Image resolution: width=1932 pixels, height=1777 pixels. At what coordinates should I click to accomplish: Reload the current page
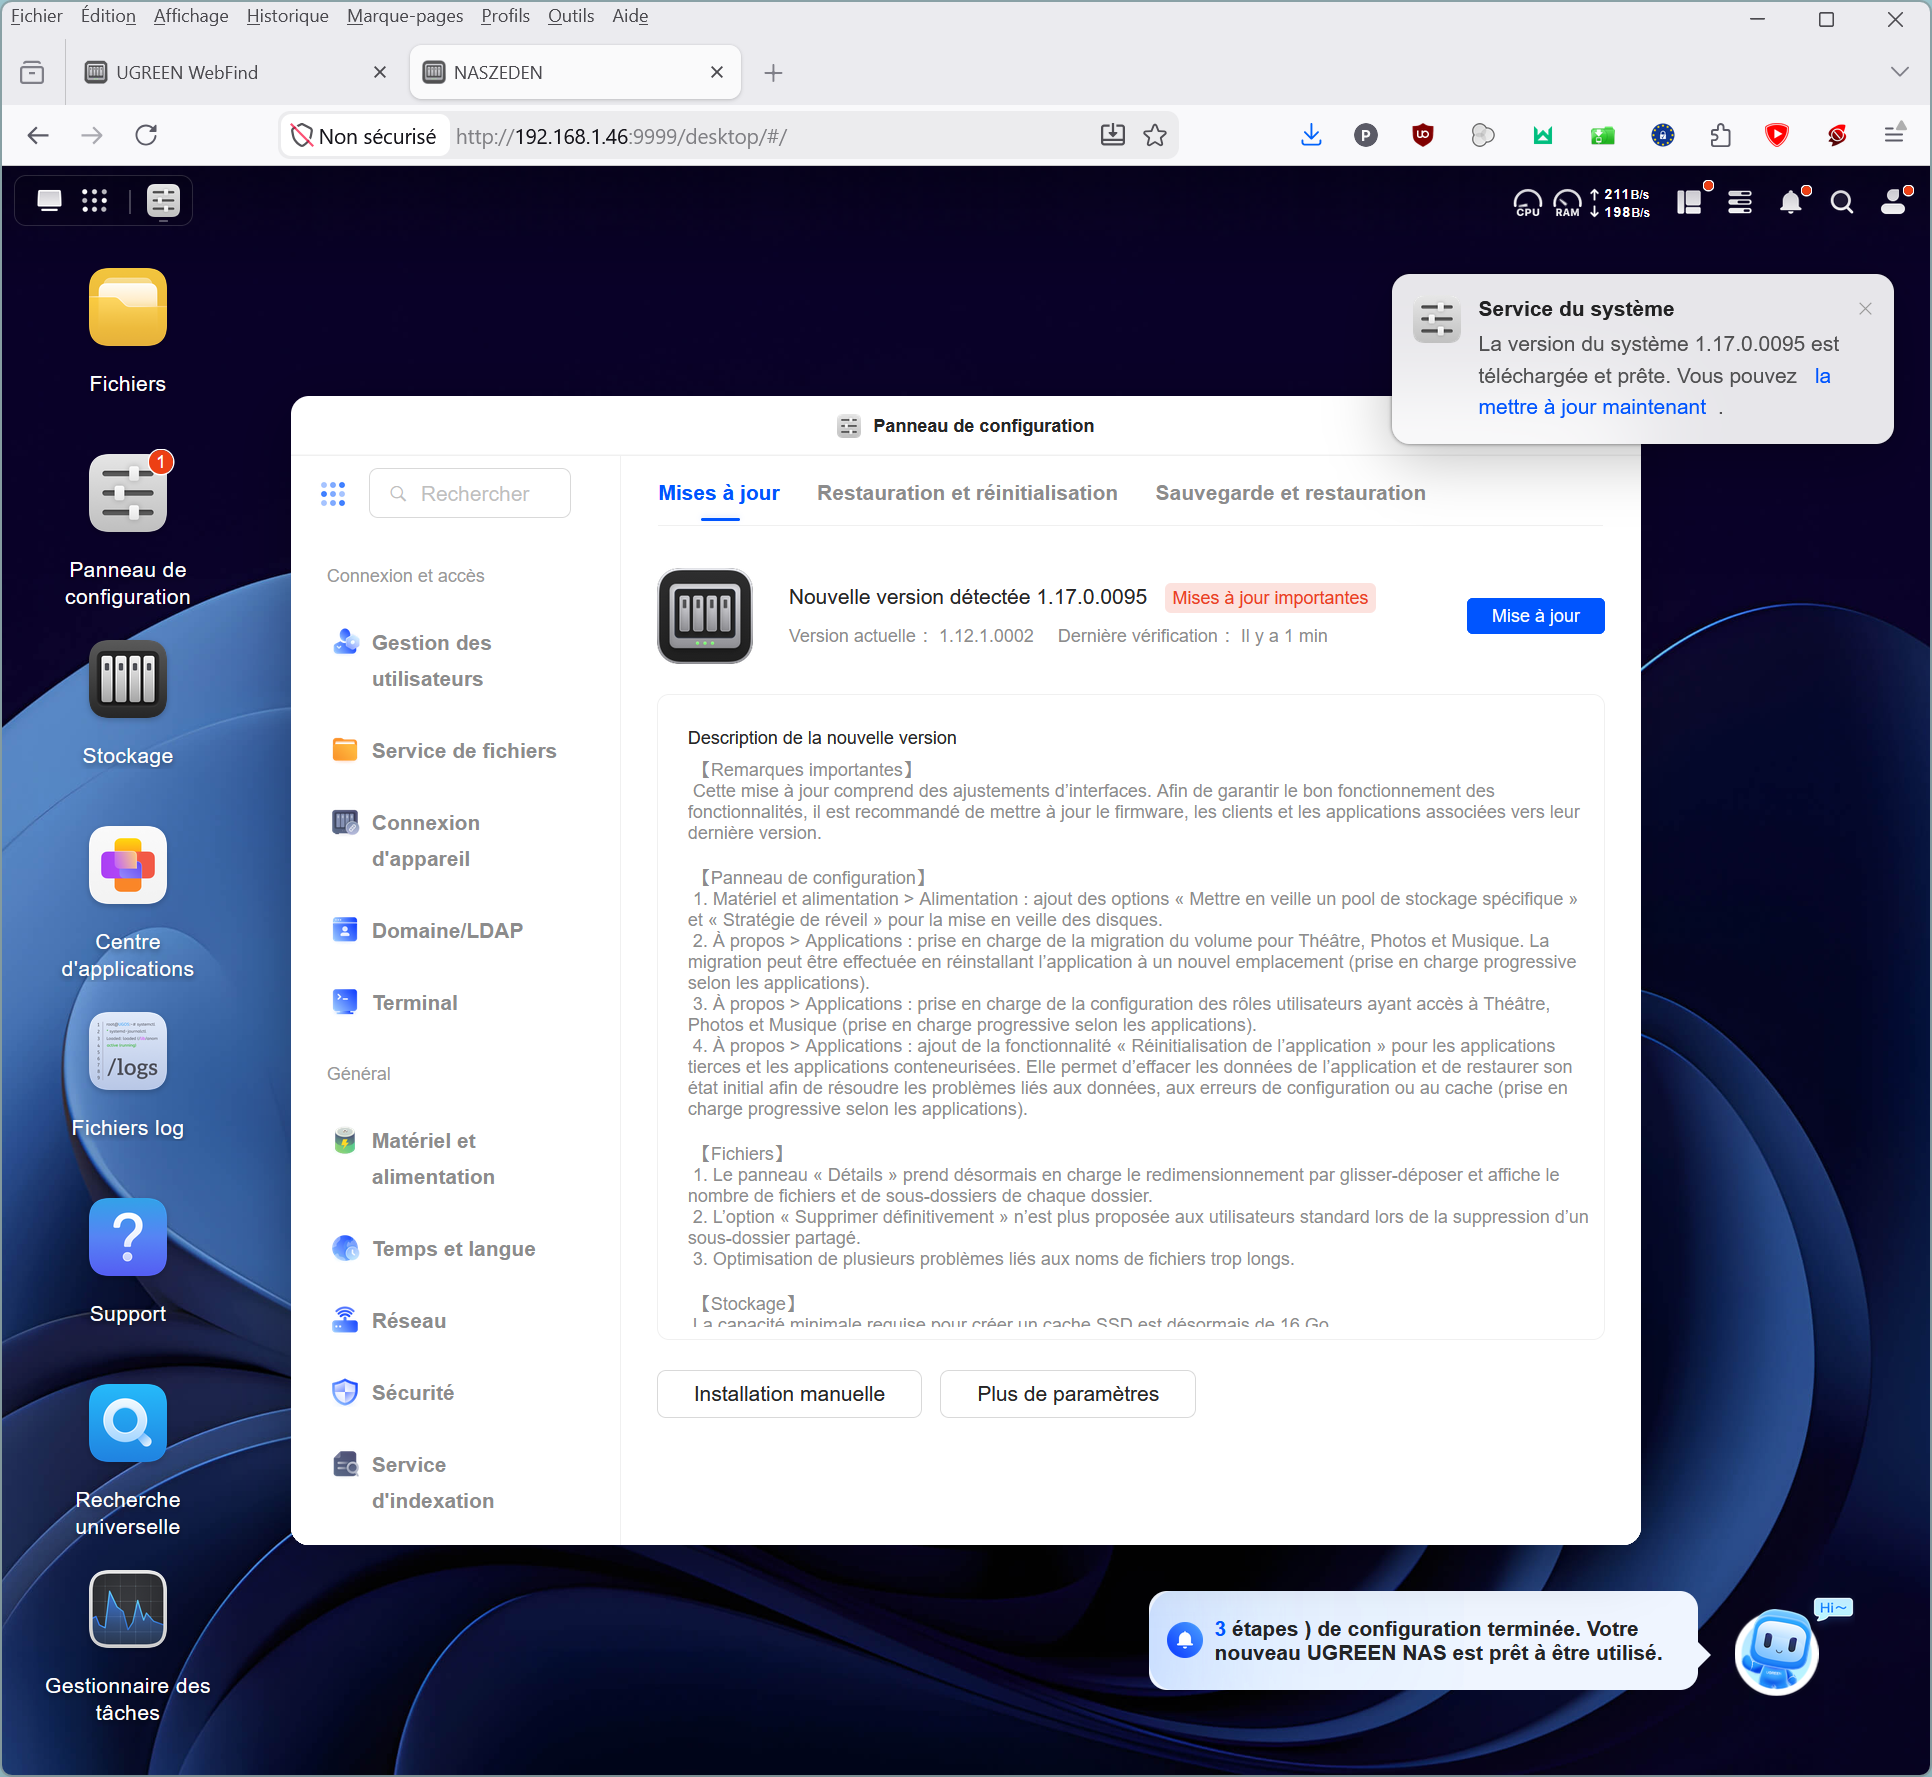tap(146, 135)
